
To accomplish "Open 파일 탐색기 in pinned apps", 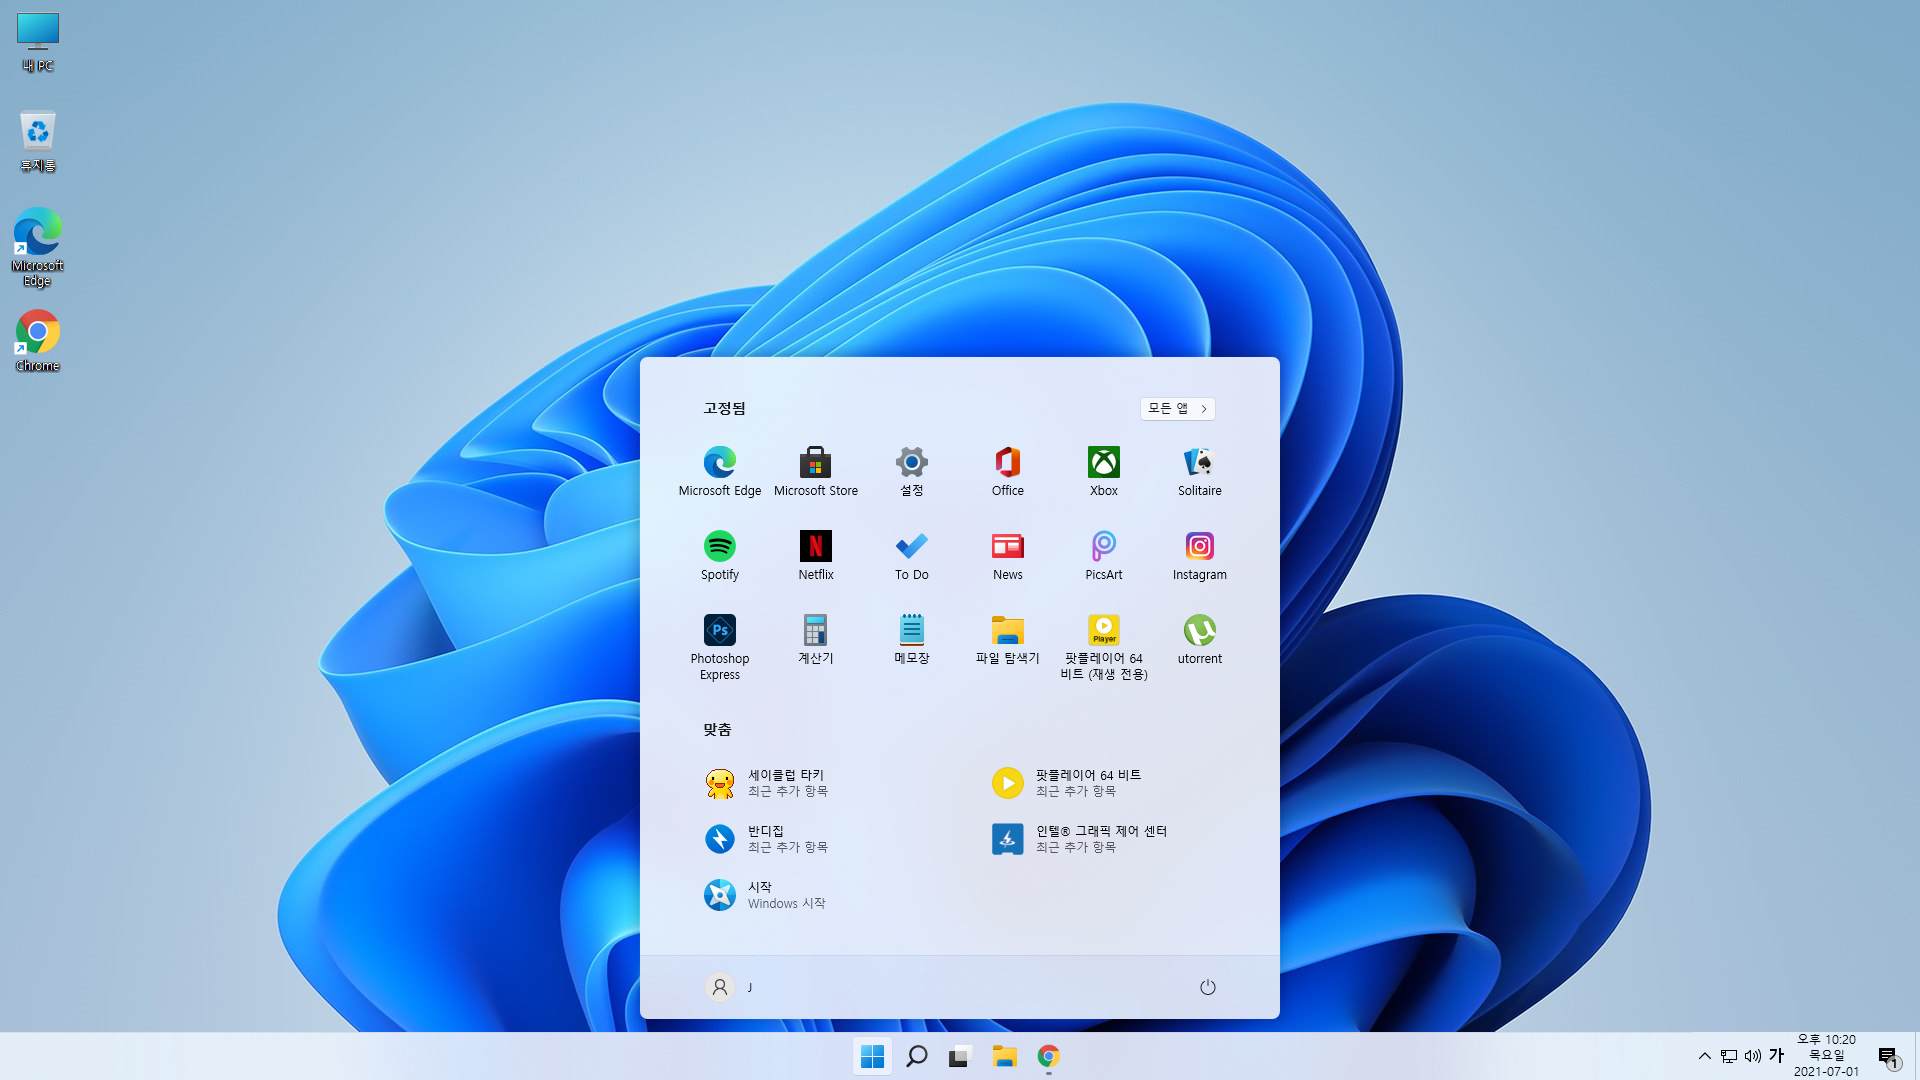I will point(1008,639).
